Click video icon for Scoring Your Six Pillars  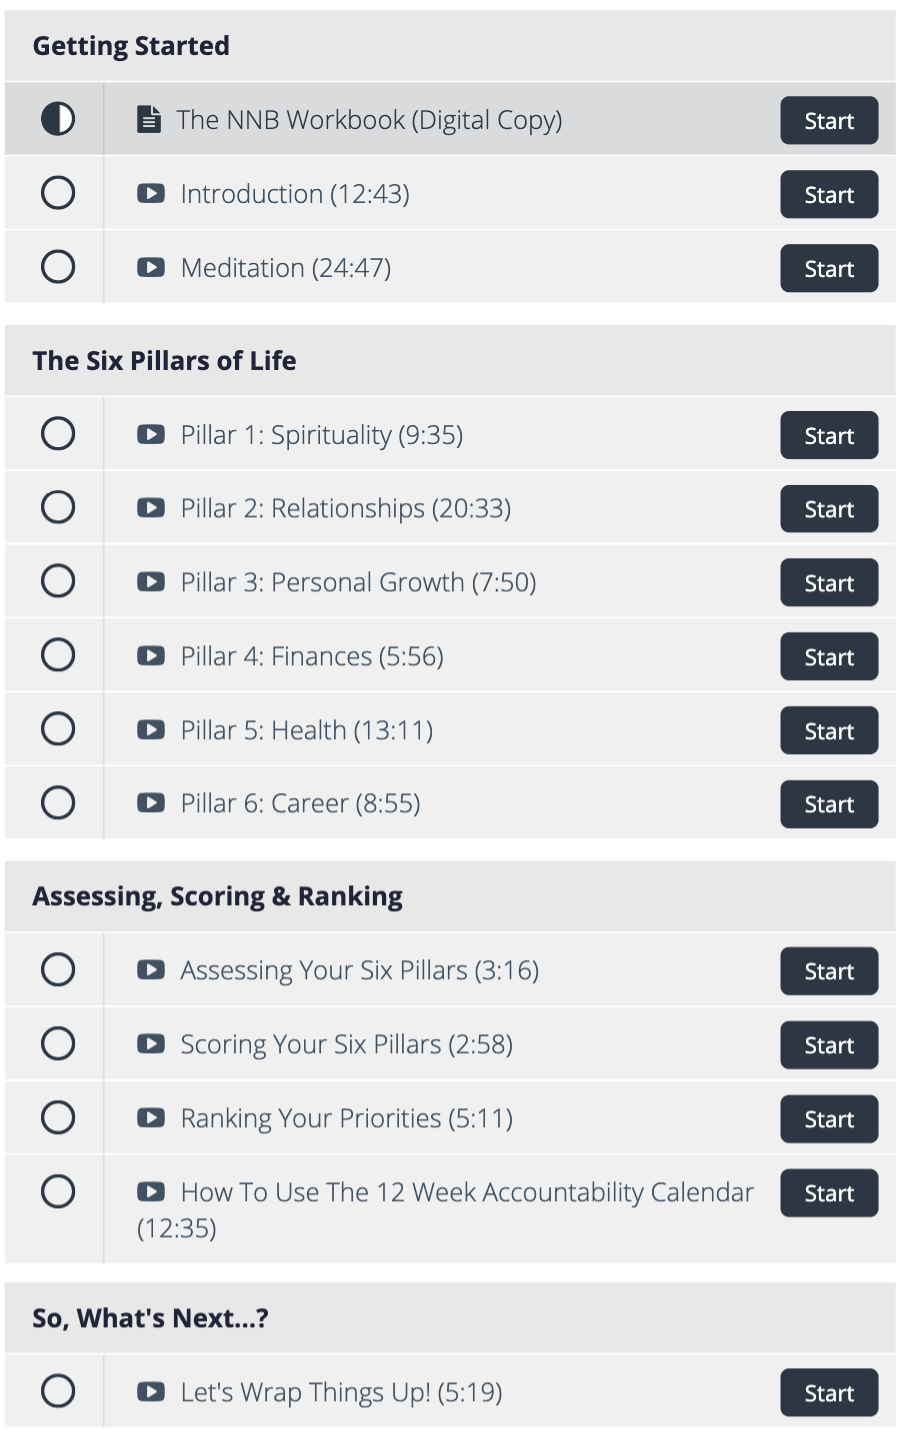pyautogui.click(x=151, y=1045)
